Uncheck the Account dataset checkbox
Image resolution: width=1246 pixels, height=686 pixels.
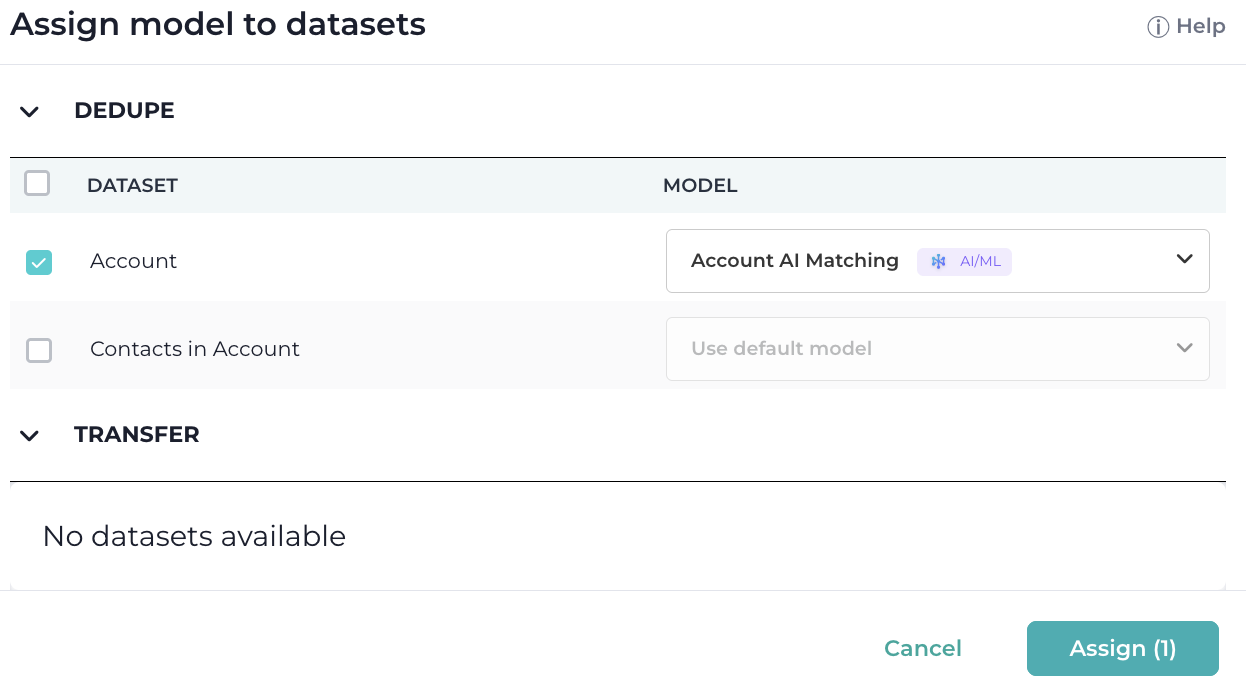[39, 262]
